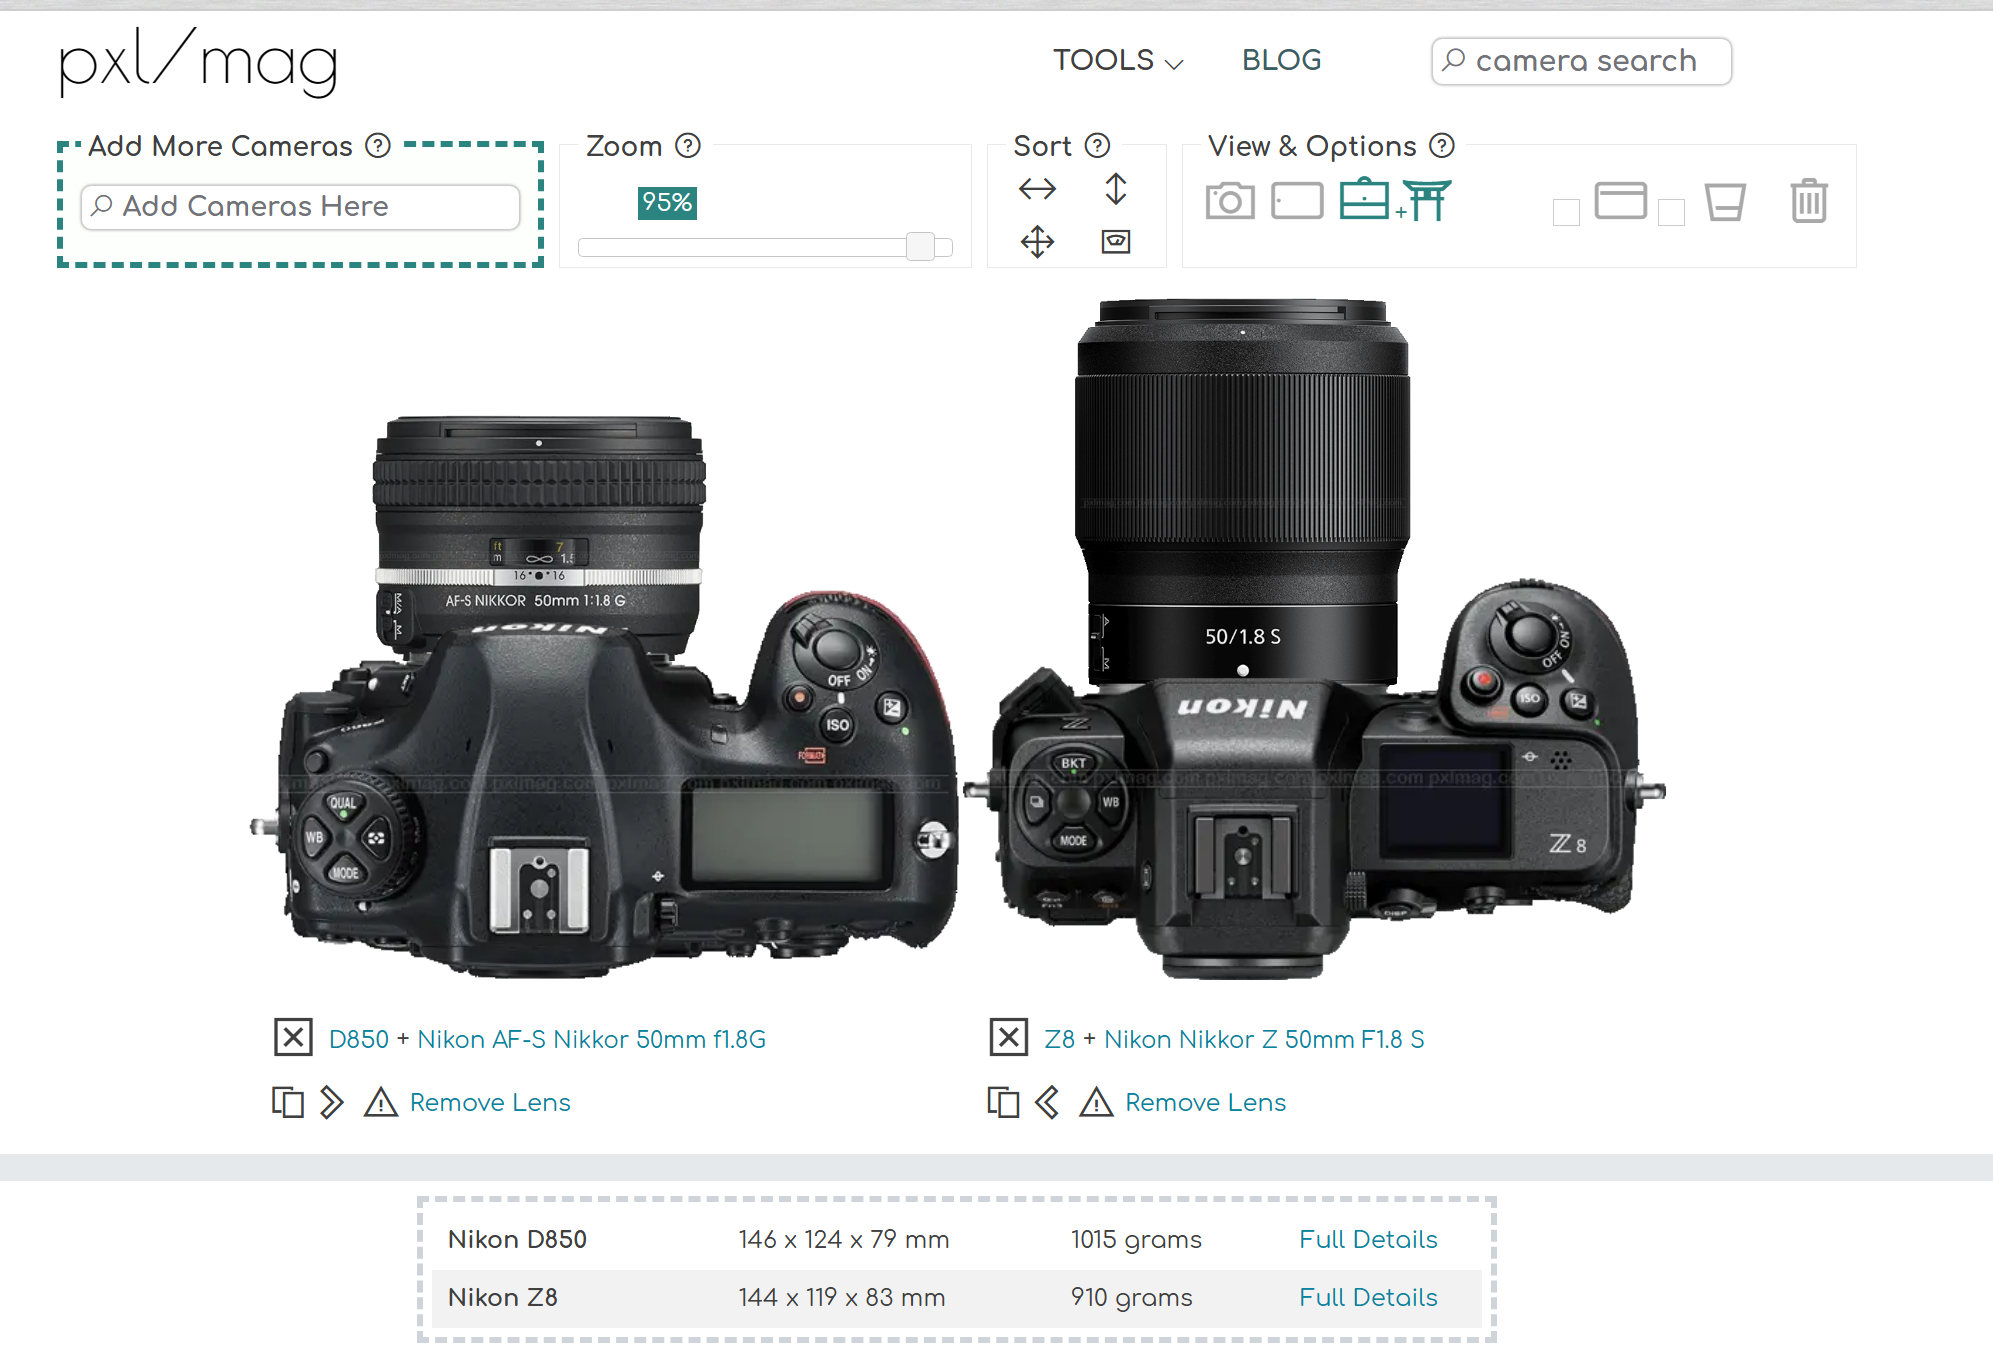This screenshot has width=1993, height=1348.
Task: Open the pxl/mag logo homepage
Action: coord(198,62)
